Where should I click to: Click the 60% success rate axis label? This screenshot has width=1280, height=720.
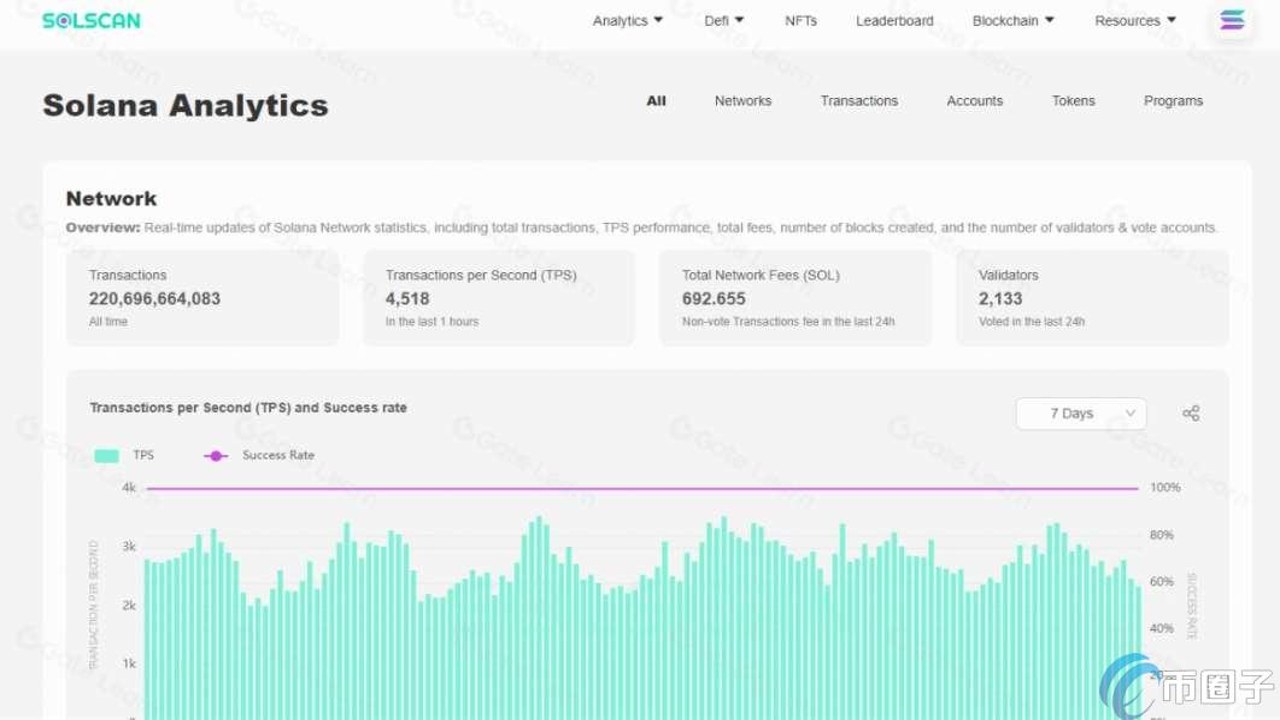[x=1162, y=581]
